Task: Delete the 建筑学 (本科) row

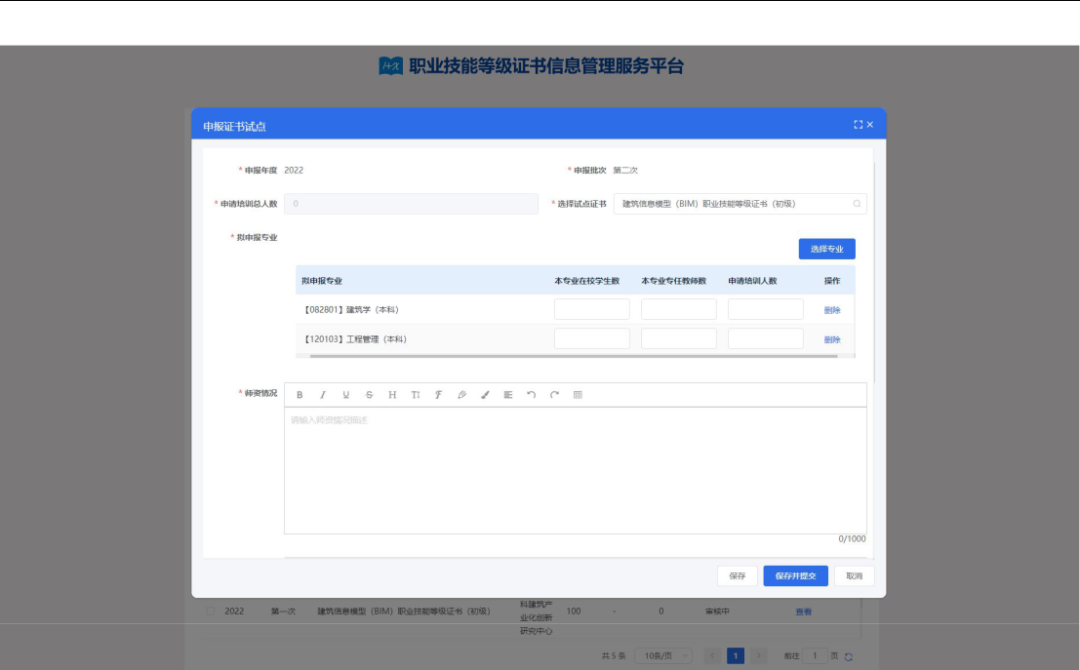Action: coord(832,310)
